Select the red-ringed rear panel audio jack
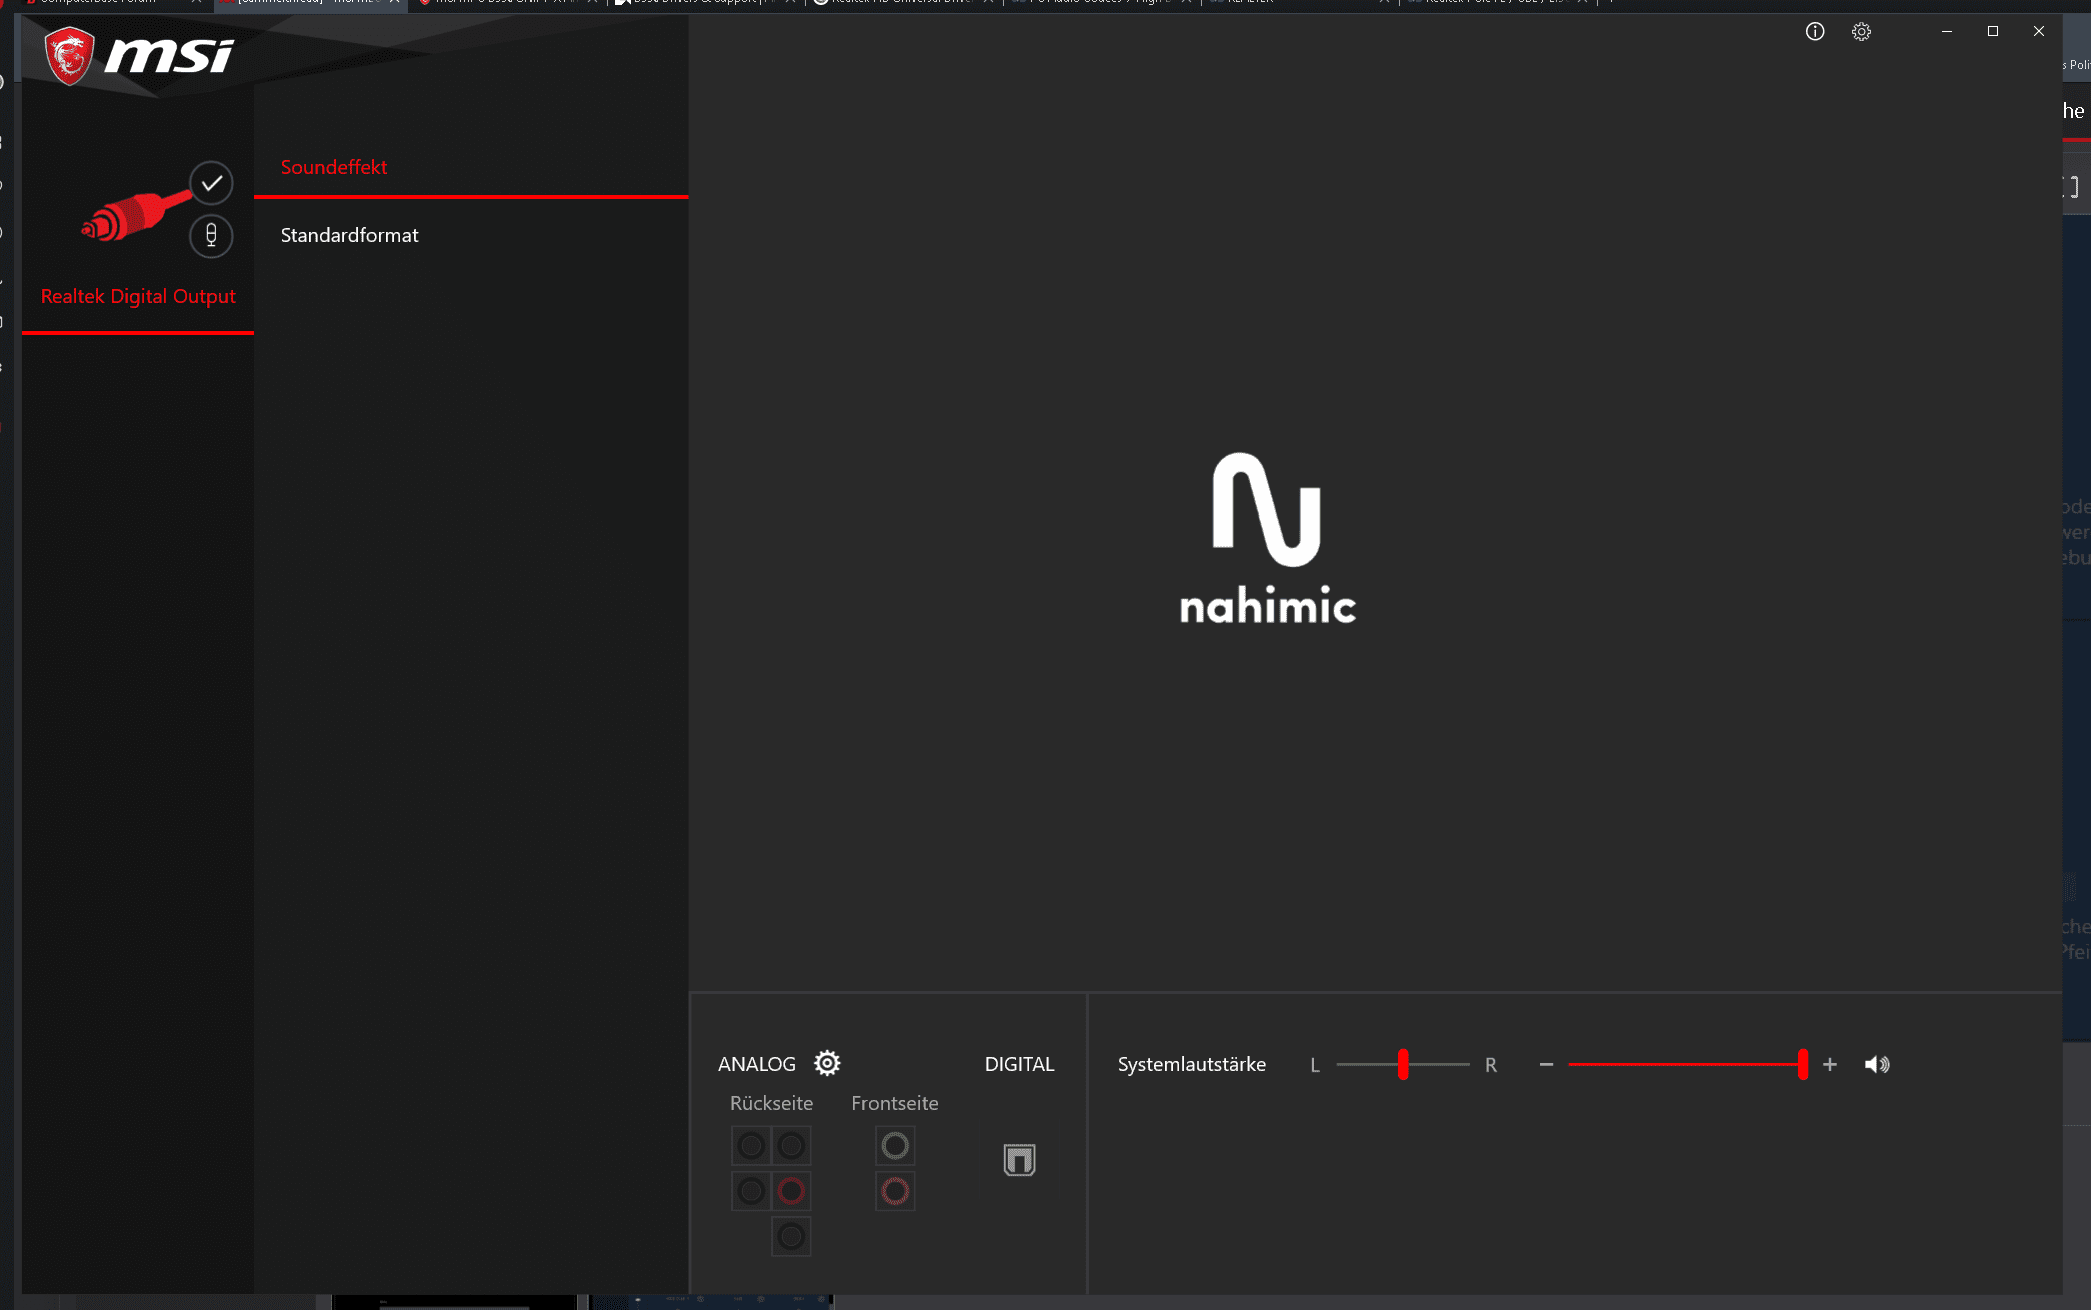 click(x=791, y=1191)
